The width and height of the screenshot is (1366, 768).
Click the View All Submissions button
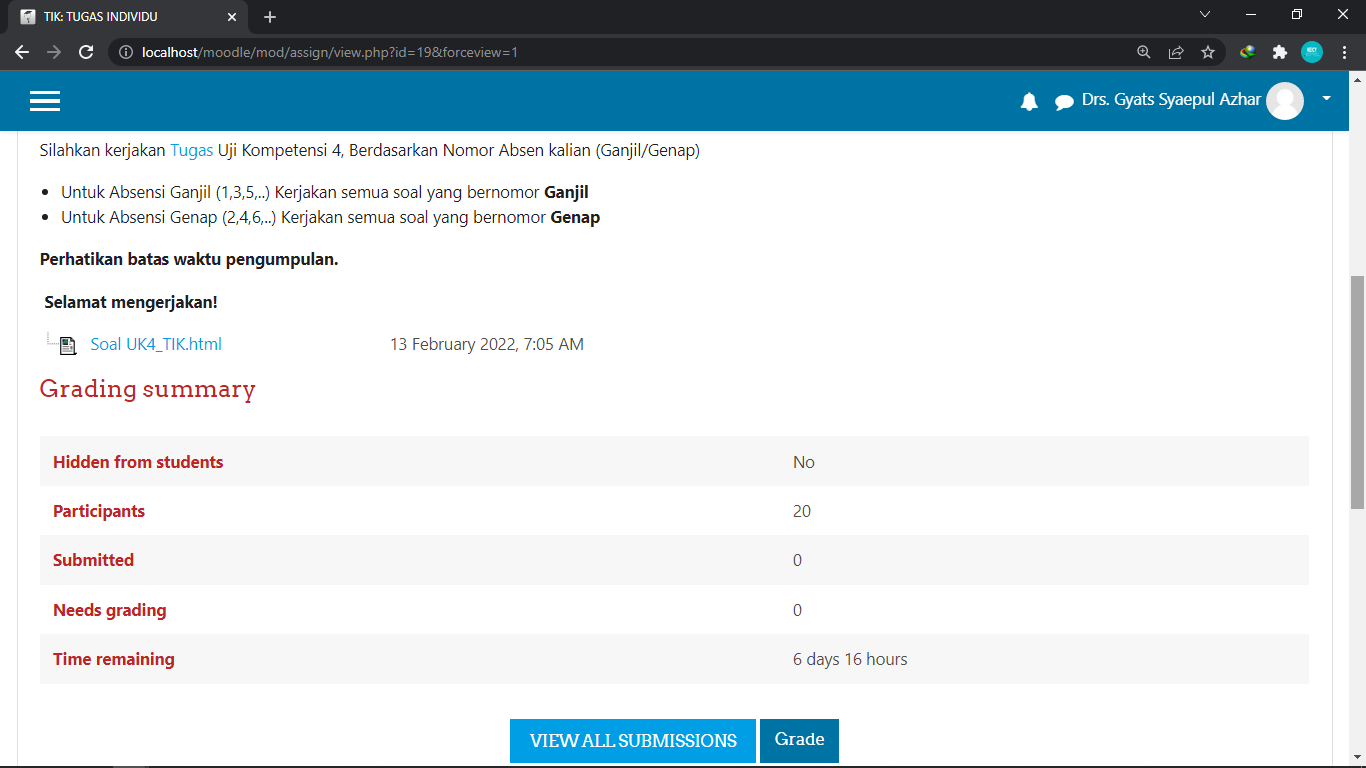coord(633,741)
